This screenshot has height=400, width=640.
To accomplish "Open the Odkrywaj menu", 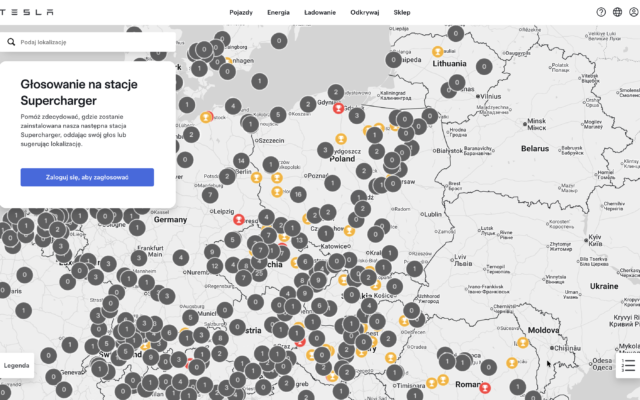I will pyautogui.click(x=364, y=12).
